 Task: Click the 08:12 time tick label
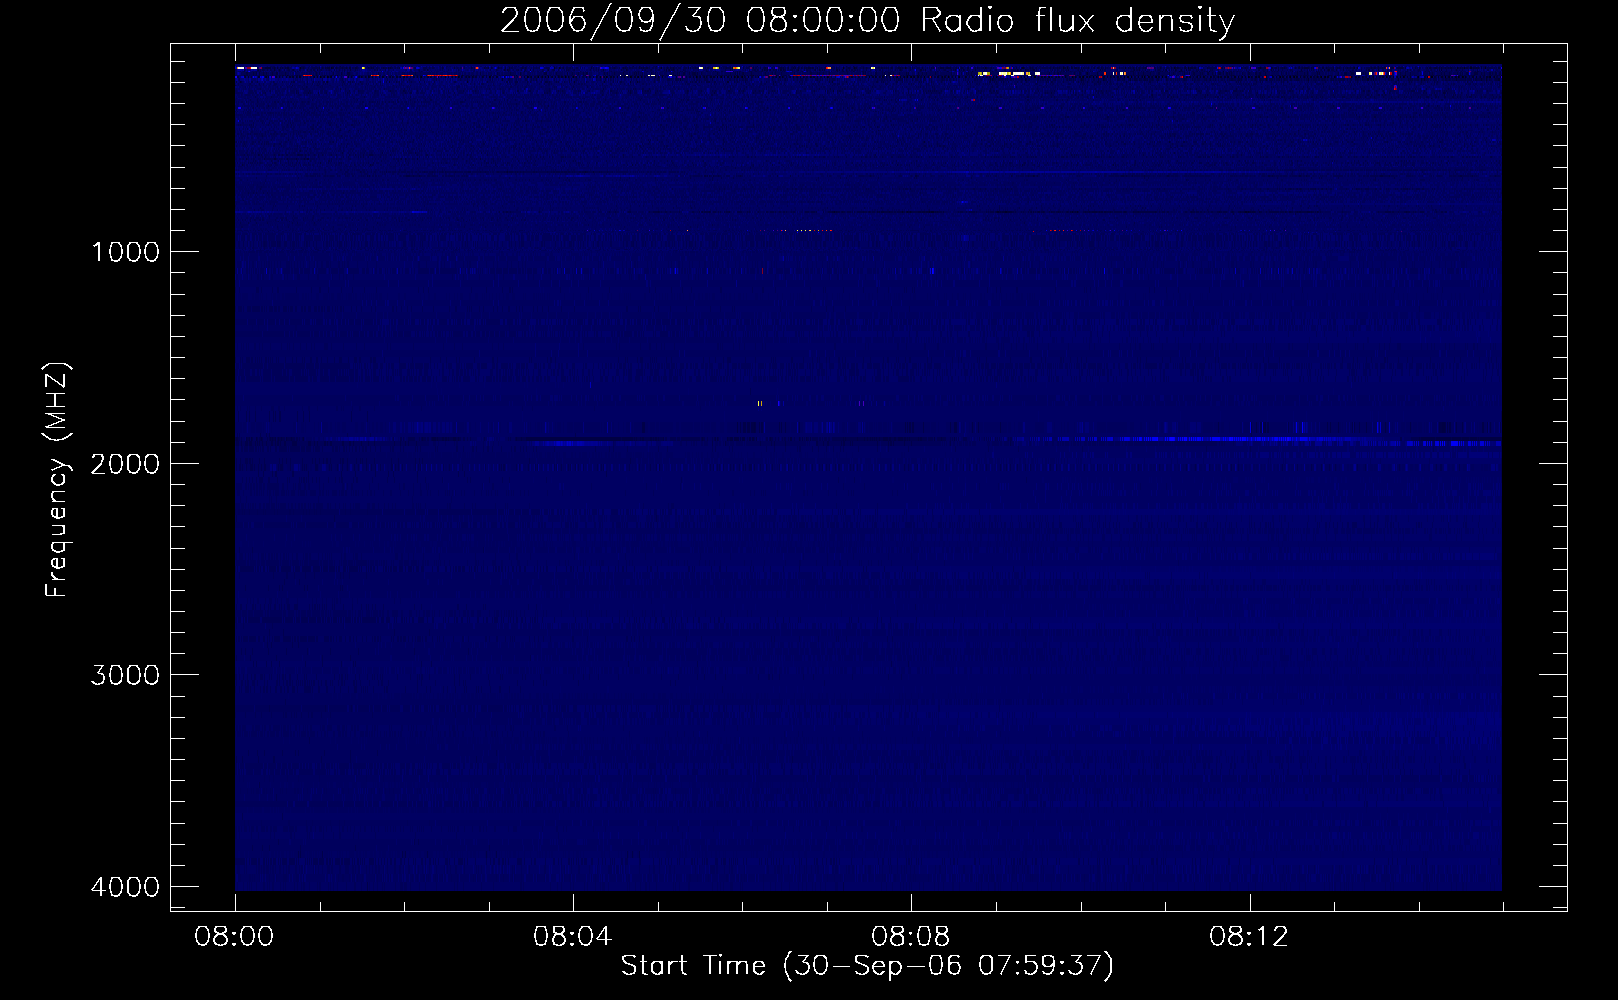coord(1249,937)
